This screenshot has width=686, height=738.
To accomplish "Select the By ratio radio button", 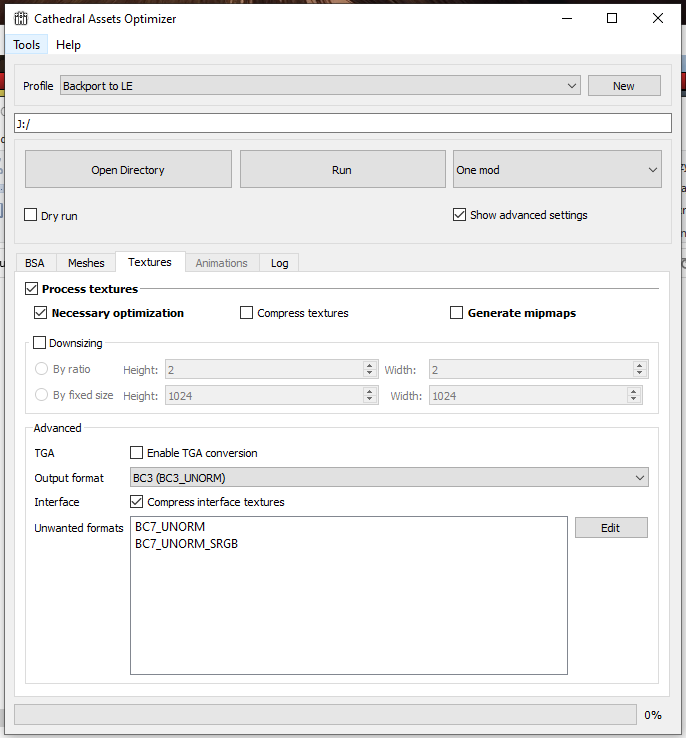I will [x=41, y=369].
